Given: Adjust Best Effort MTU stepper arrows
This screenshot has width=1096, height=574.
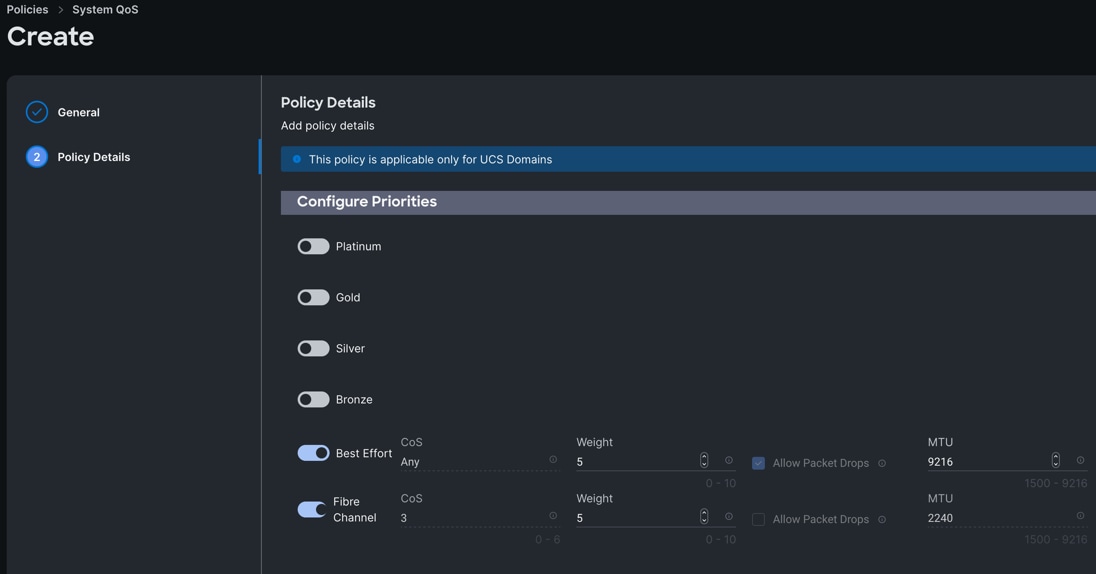Looking at the screenshot, I should [x=1056, y=460].
